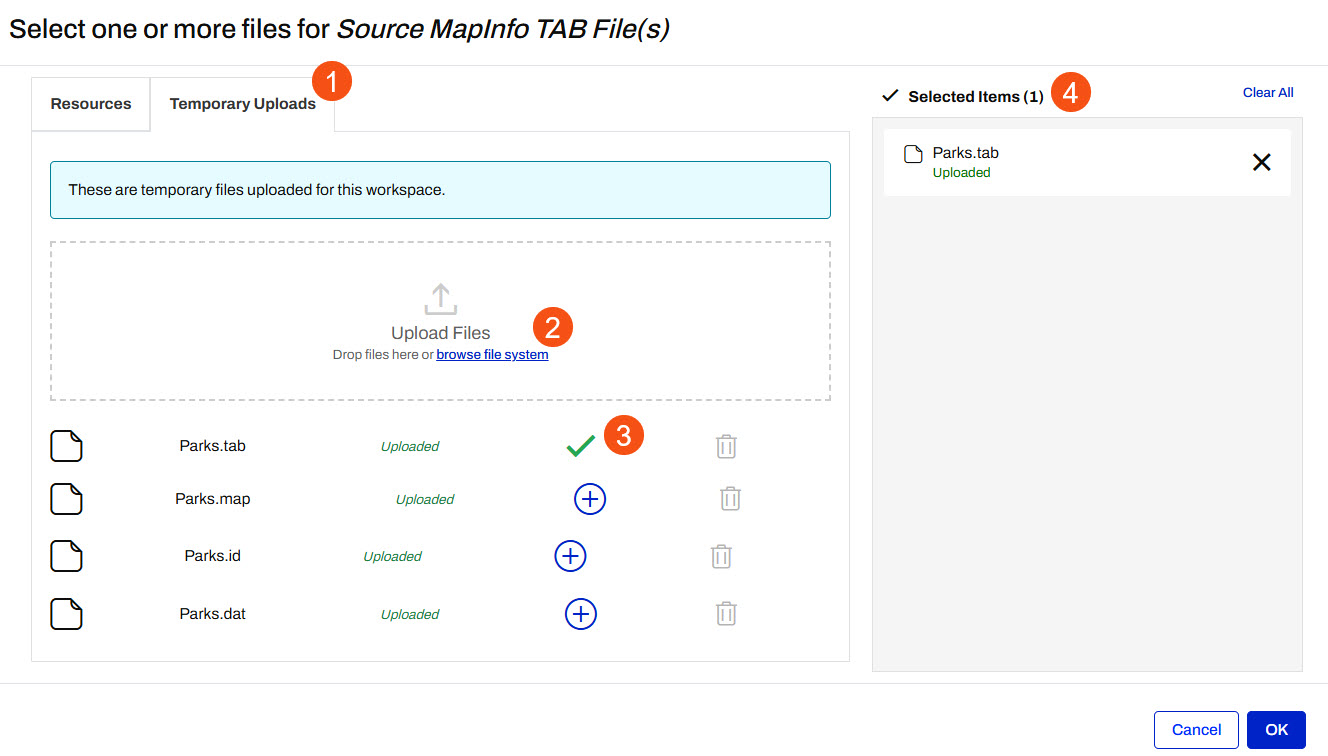Screen dimensions: 1328x756
Task: Open the browse file system link
Action: click(492, 355)
